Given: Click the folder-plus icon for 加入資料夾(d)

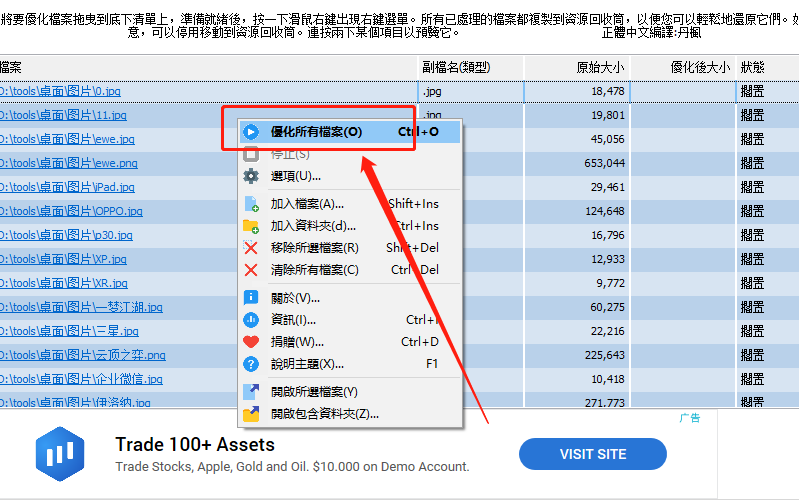Looking at the screenshot, I should pos(251,226).
